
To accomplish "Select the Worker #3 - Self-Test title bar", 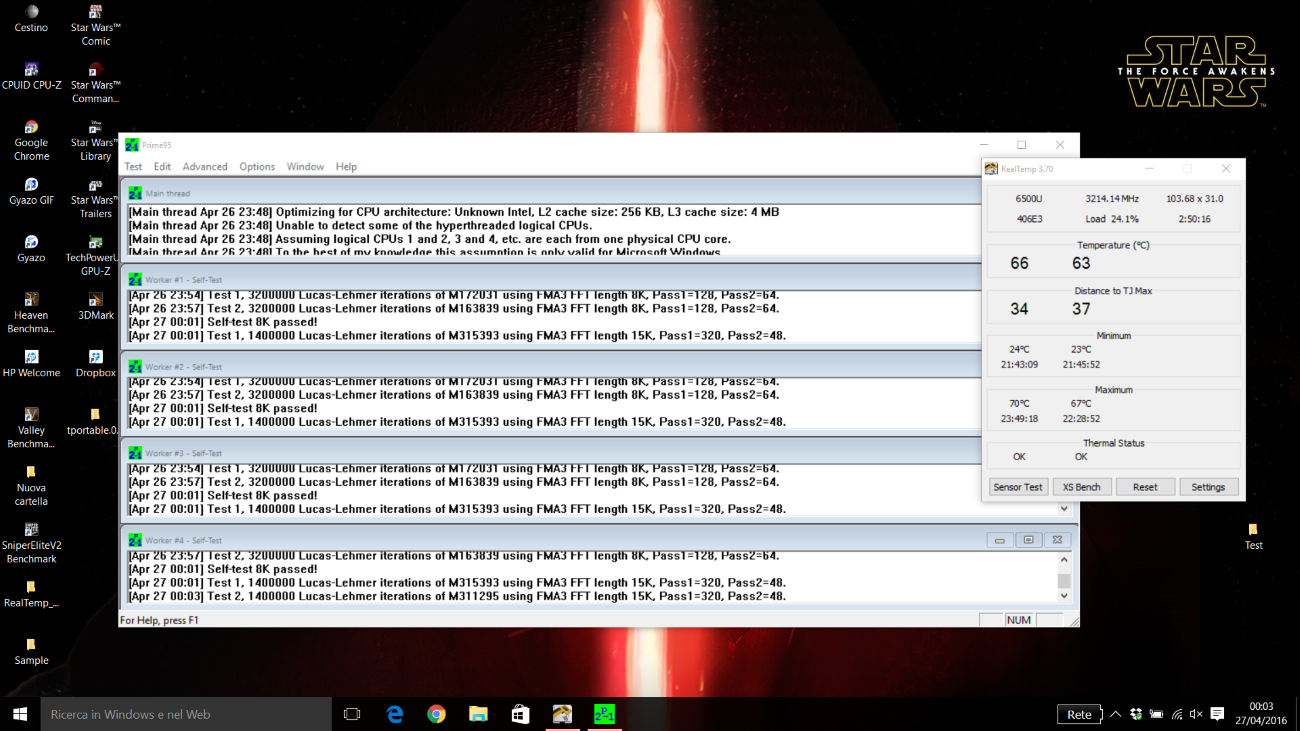I will coord(549,453).
